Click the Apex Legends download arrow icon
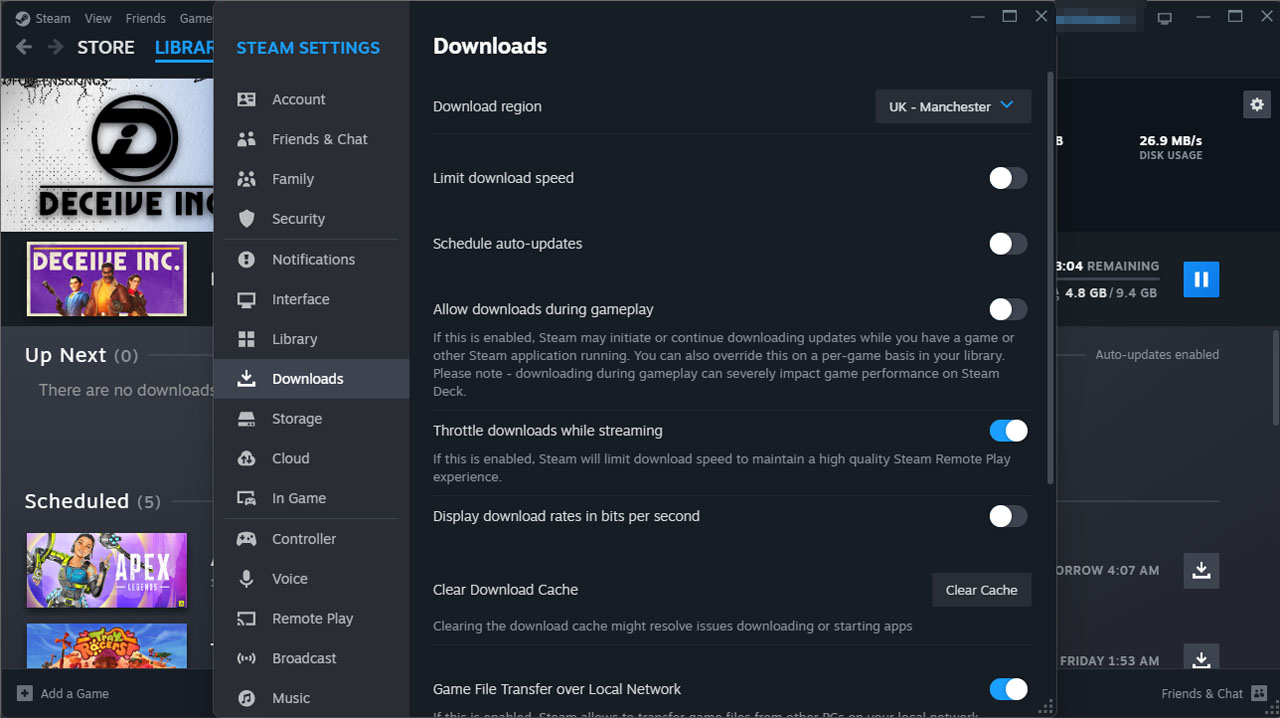The image size is (1280, 718). [1201, 570]
